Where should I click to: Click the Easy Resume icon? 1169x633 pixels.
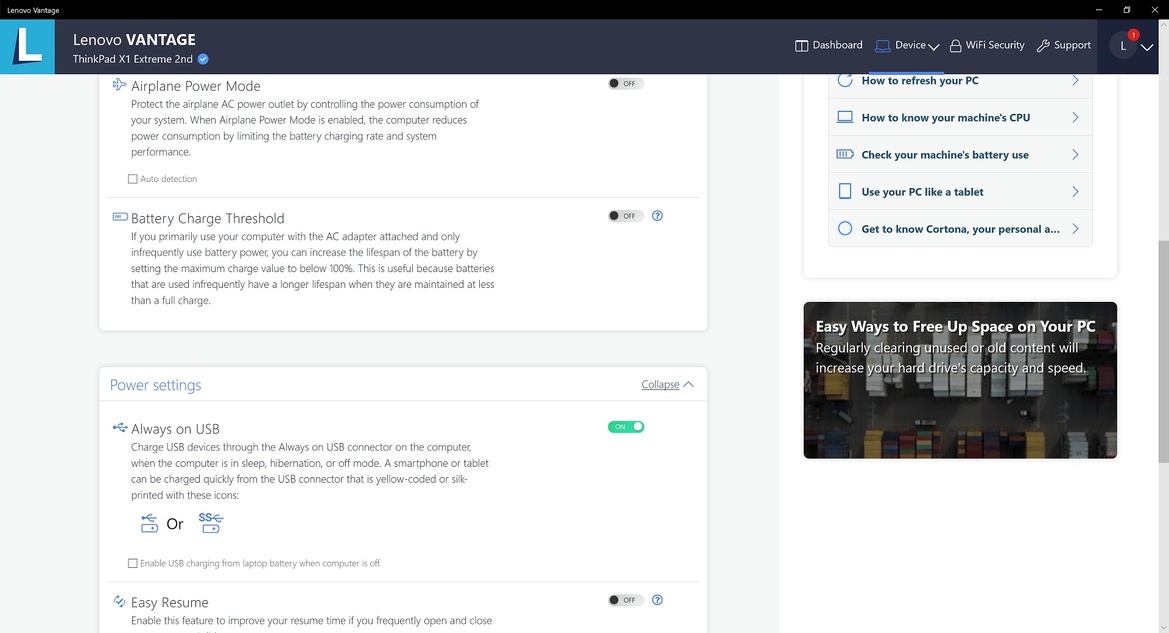[119, 601]
